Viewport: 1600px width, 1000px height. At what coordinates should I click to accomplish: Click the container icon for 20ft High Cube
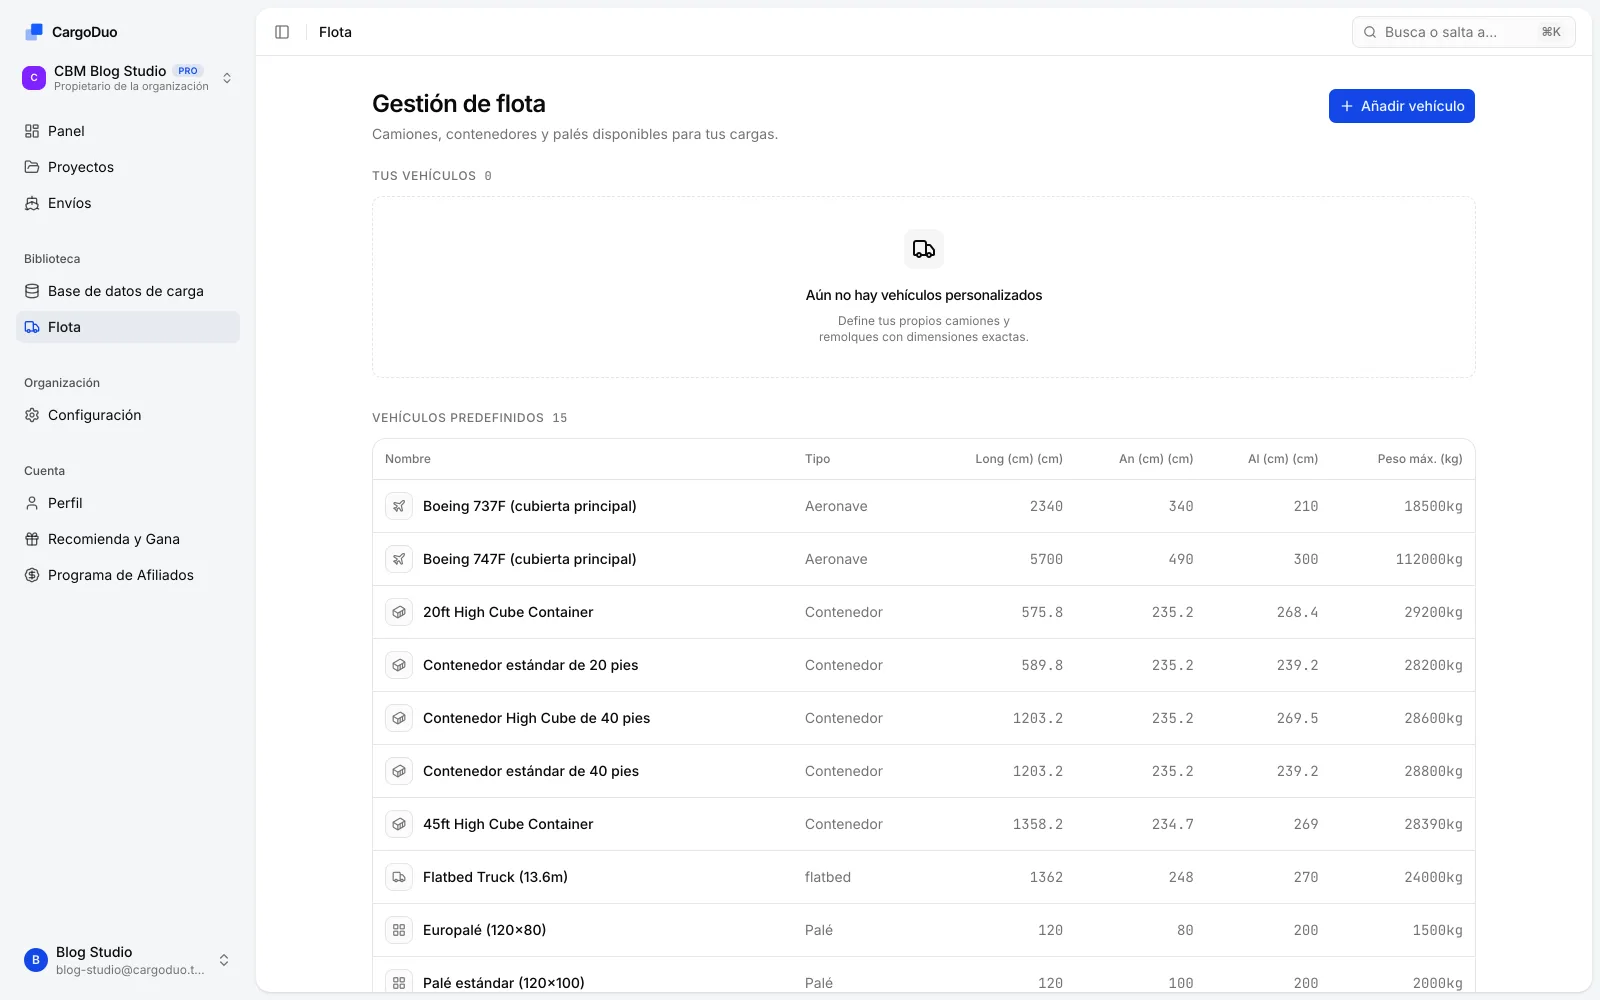tap(399, 612)
